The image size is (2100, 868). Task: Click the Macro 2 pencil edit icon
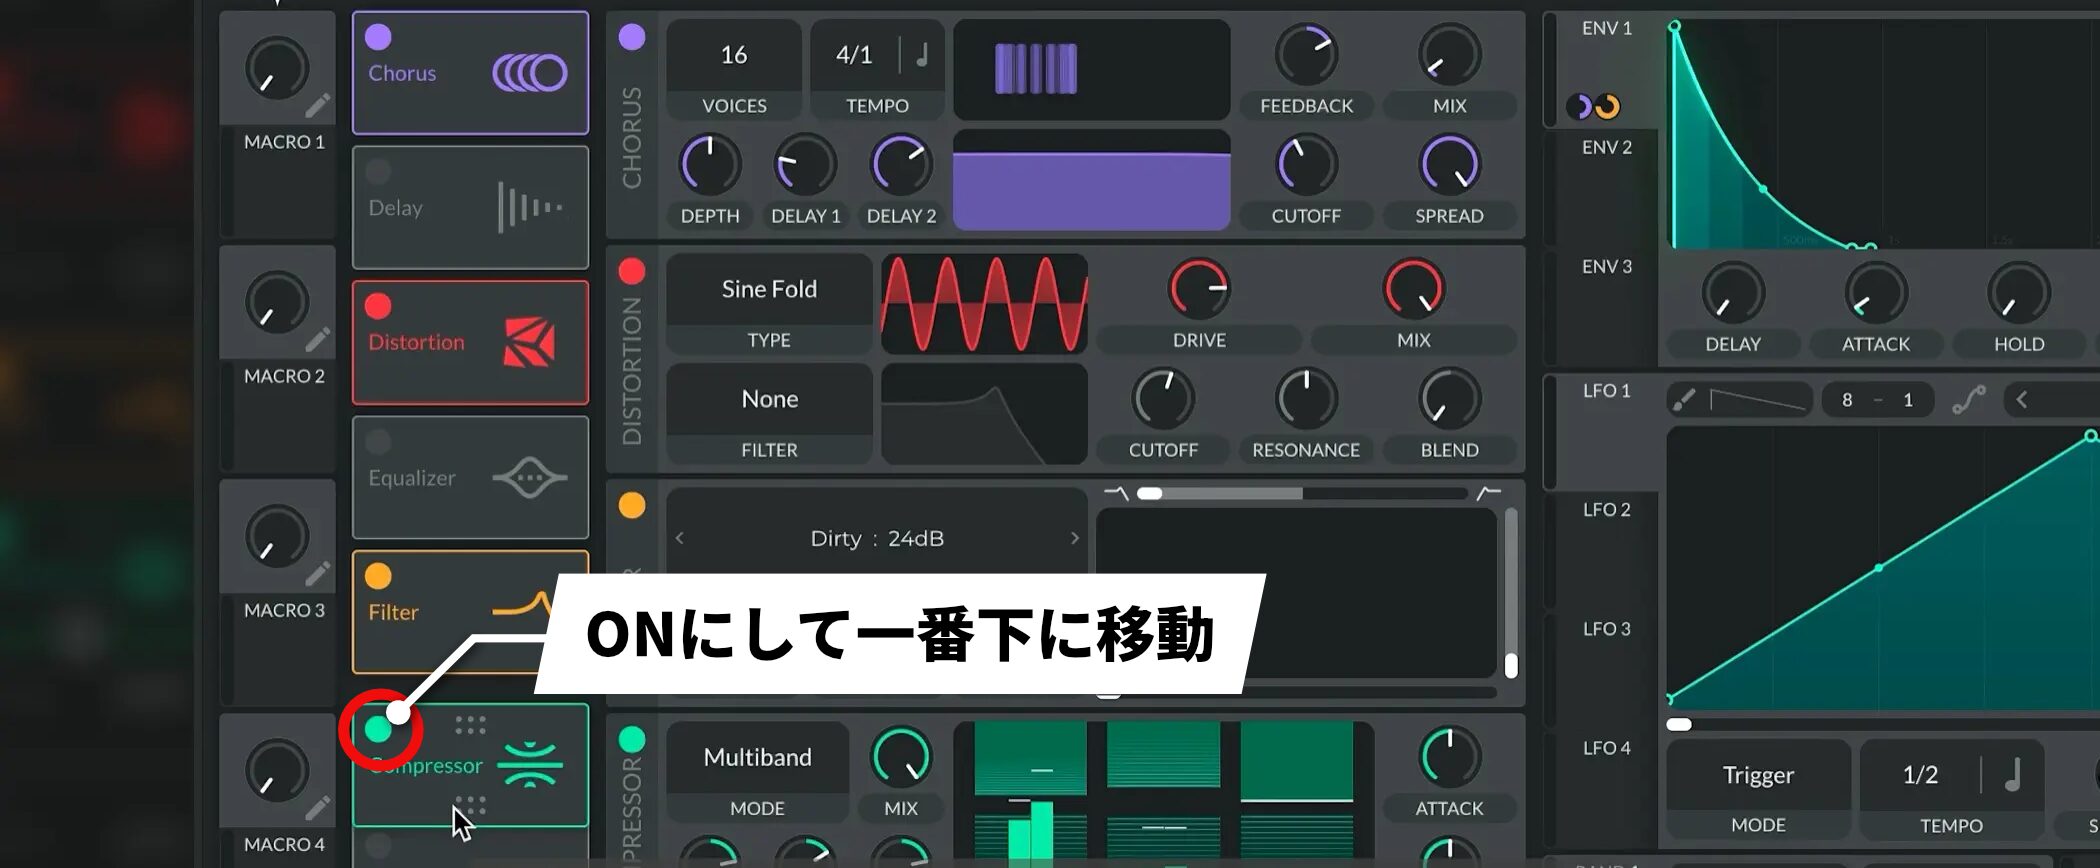[317, 340]
